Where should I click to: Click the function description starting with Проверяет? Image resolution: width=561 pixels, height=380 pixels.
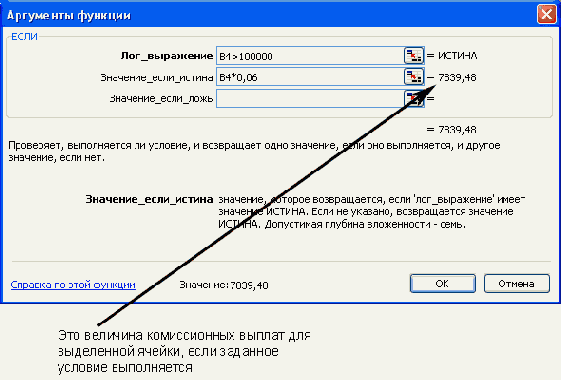tap(254, 151)
